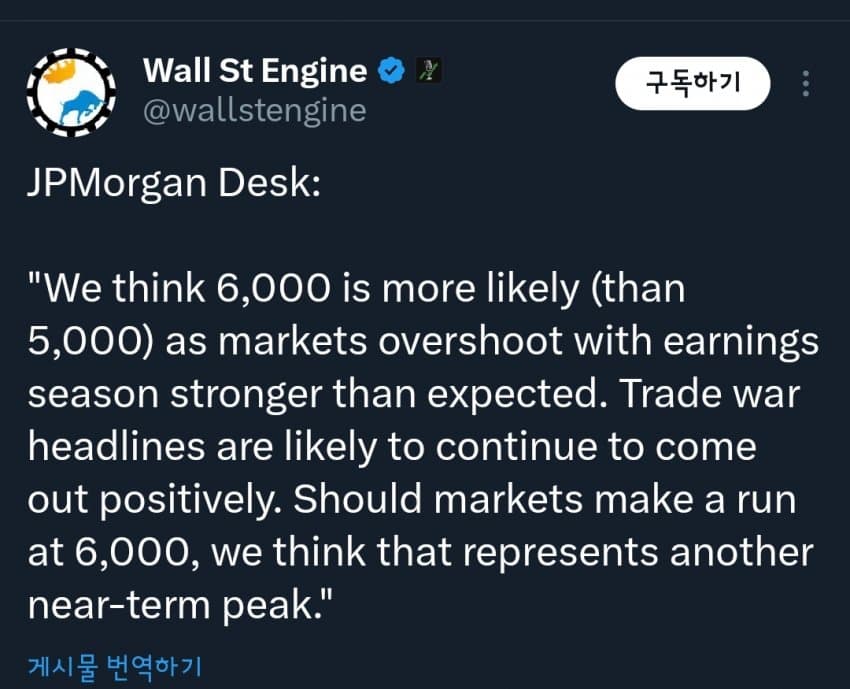Click the line starting "out positively"
The height and width of the screenshot is (689, 850).
click(x=412, y=500)
